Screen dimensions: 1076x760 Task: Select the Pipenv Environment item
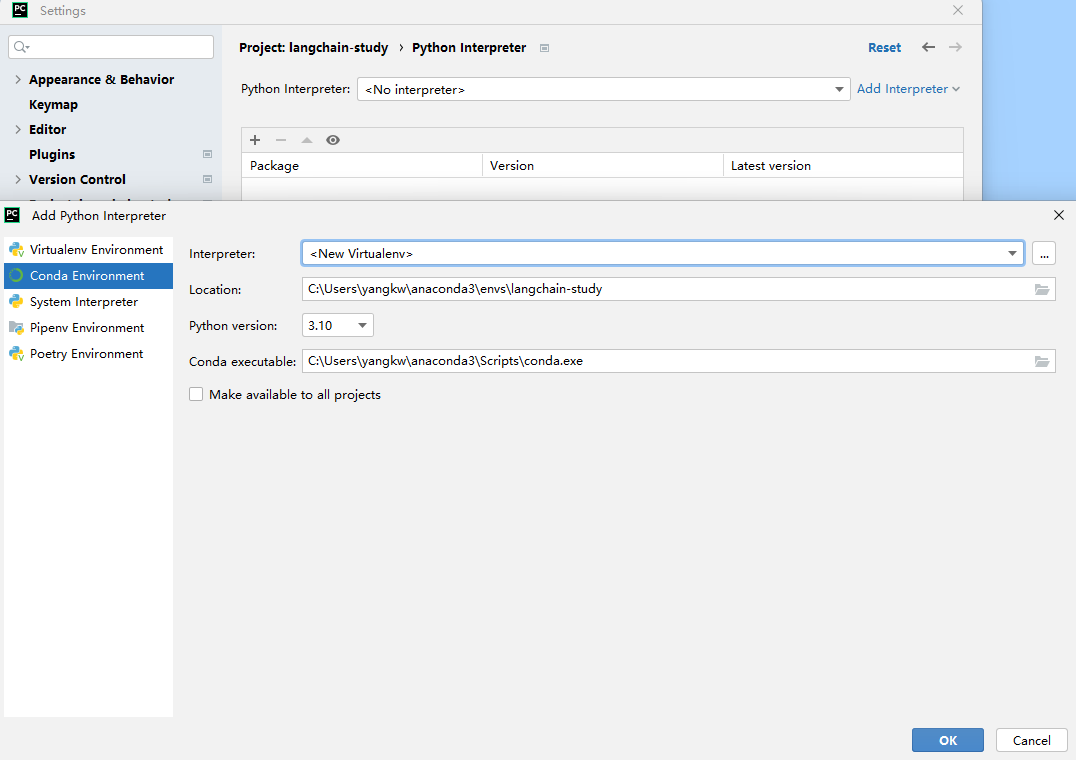click(89, 328)
